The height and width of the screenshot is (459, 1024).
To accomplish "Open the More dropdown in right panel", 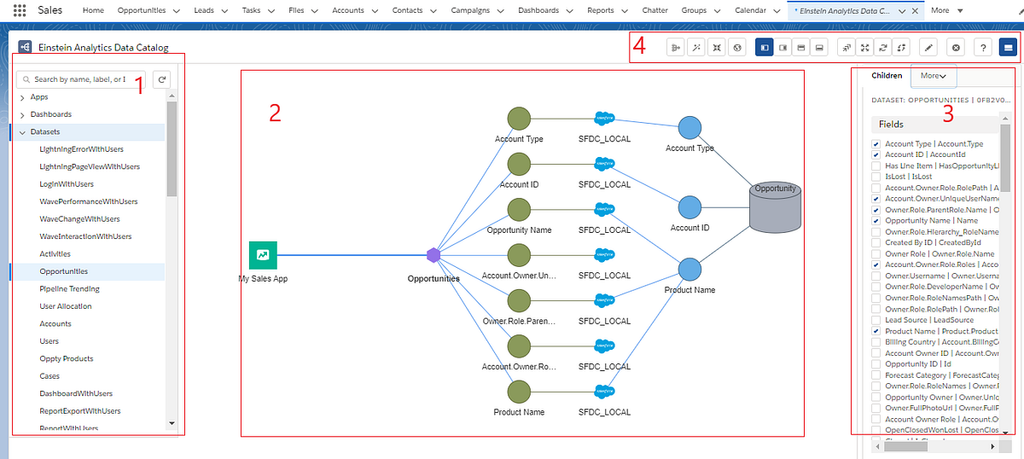I will [934, 76].
